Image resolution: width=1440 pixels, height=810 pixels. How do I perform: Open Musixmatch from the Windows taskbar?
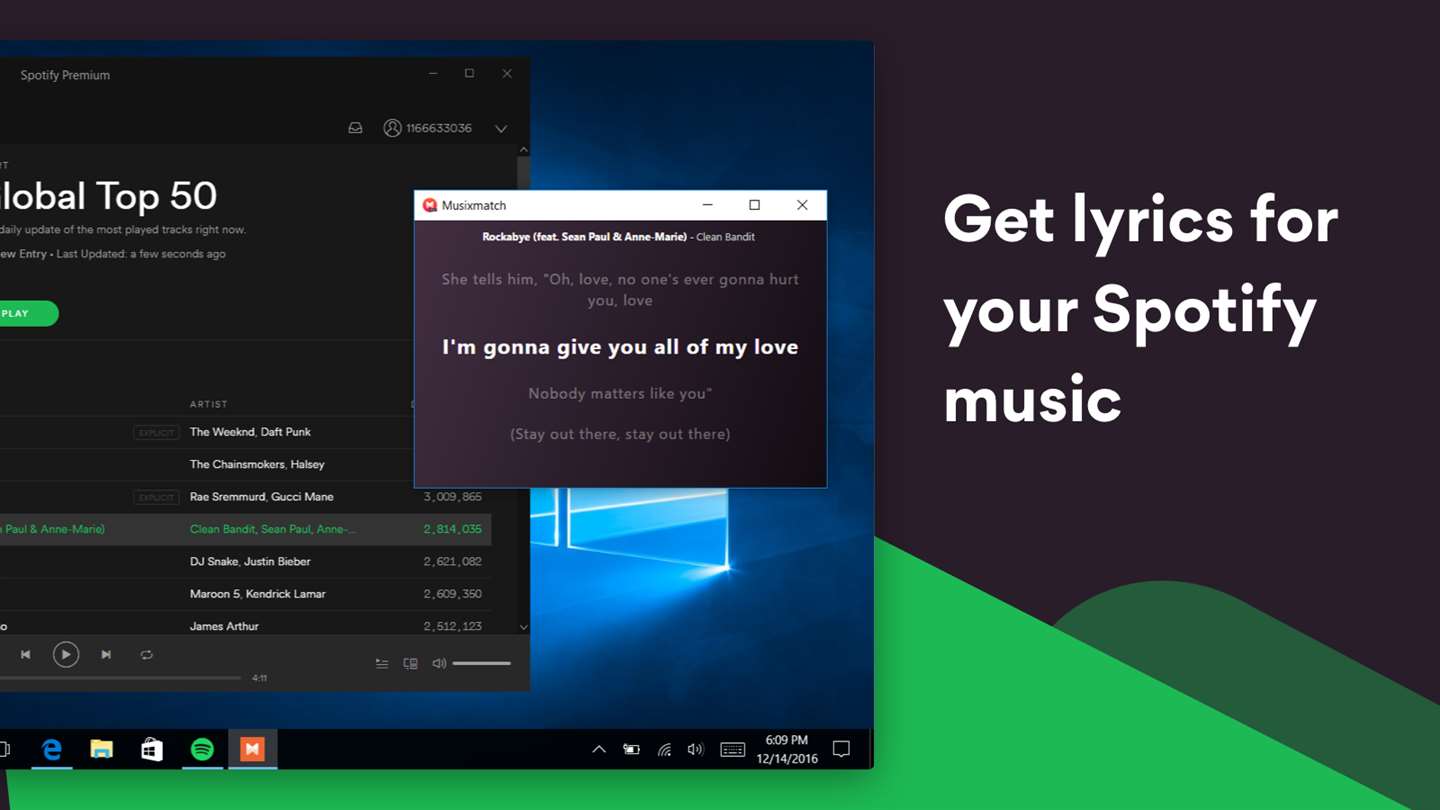point(253,749)
